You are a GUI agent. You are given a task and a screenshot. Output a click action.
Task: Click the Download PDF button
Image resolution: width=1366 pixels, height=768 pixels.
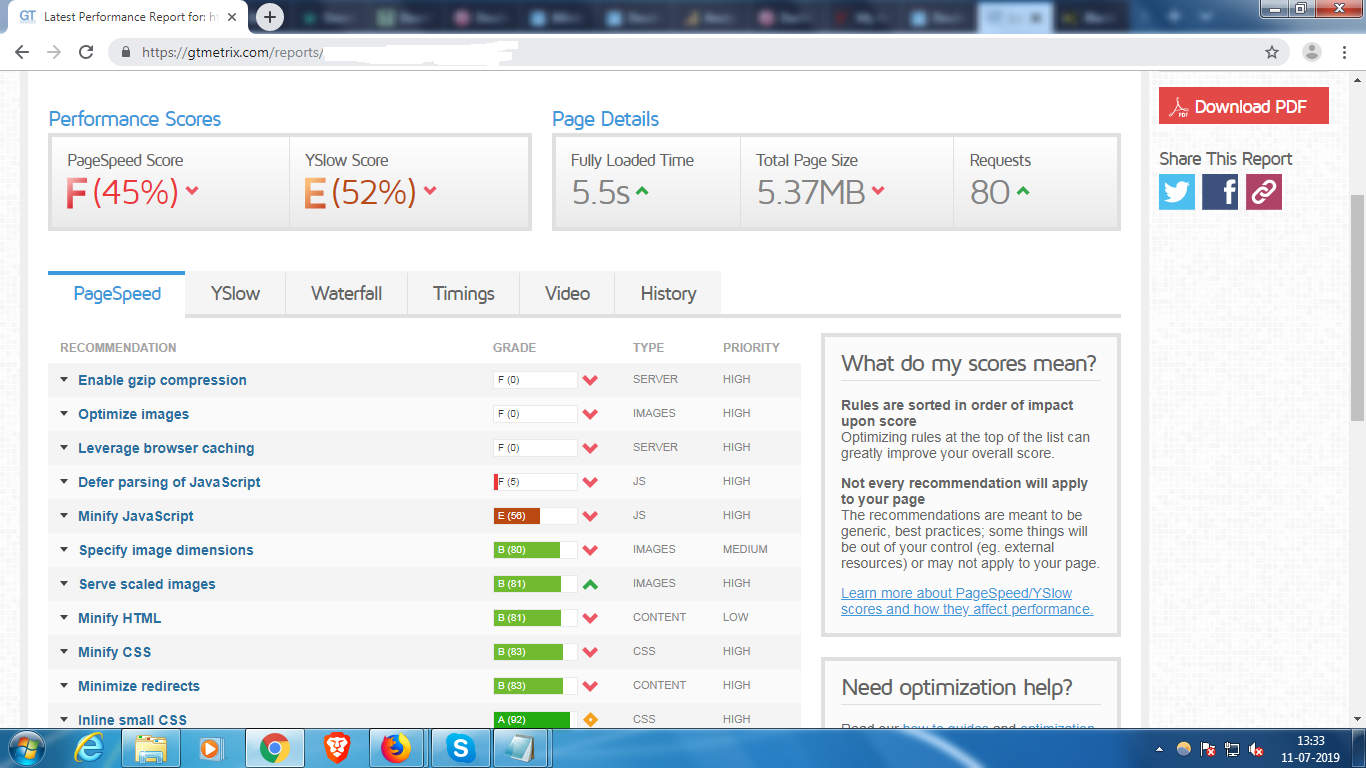click(1244, 107)
